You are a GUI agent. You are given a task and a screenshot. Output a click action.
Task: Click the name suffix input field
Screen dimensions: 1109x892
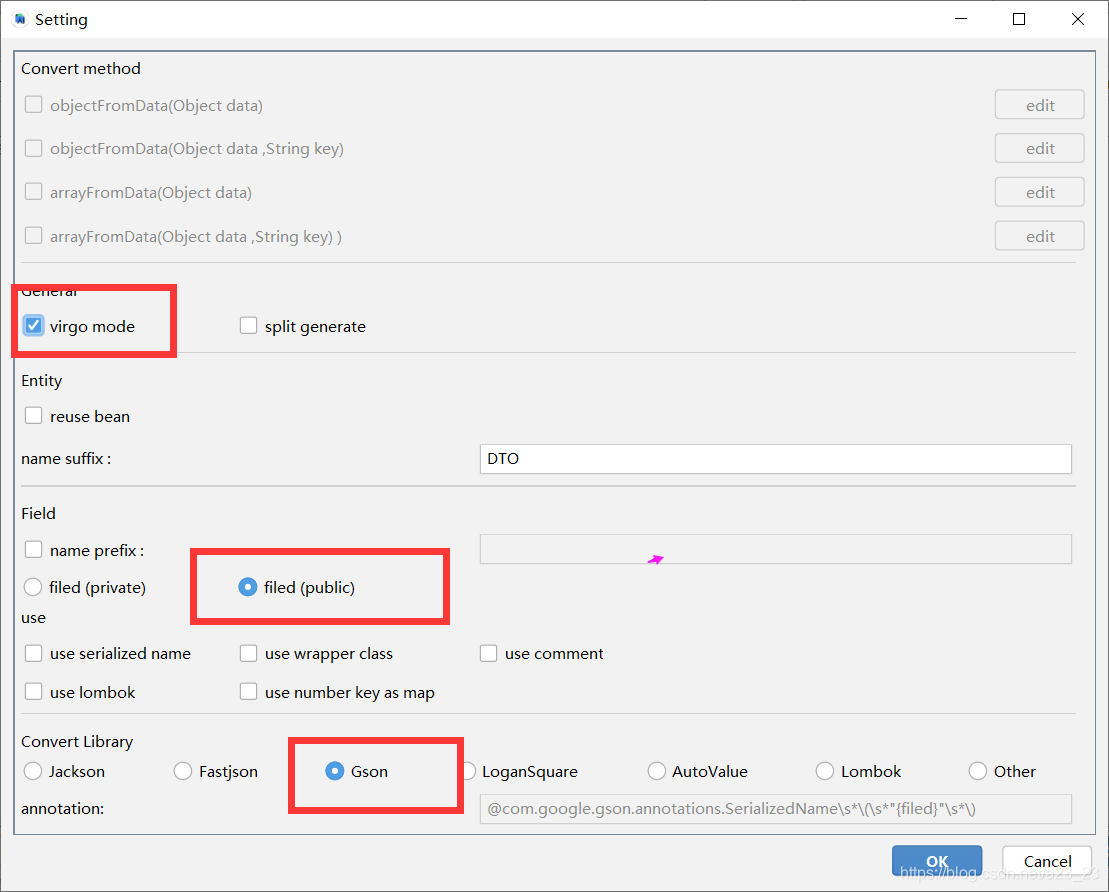(775, 458)
